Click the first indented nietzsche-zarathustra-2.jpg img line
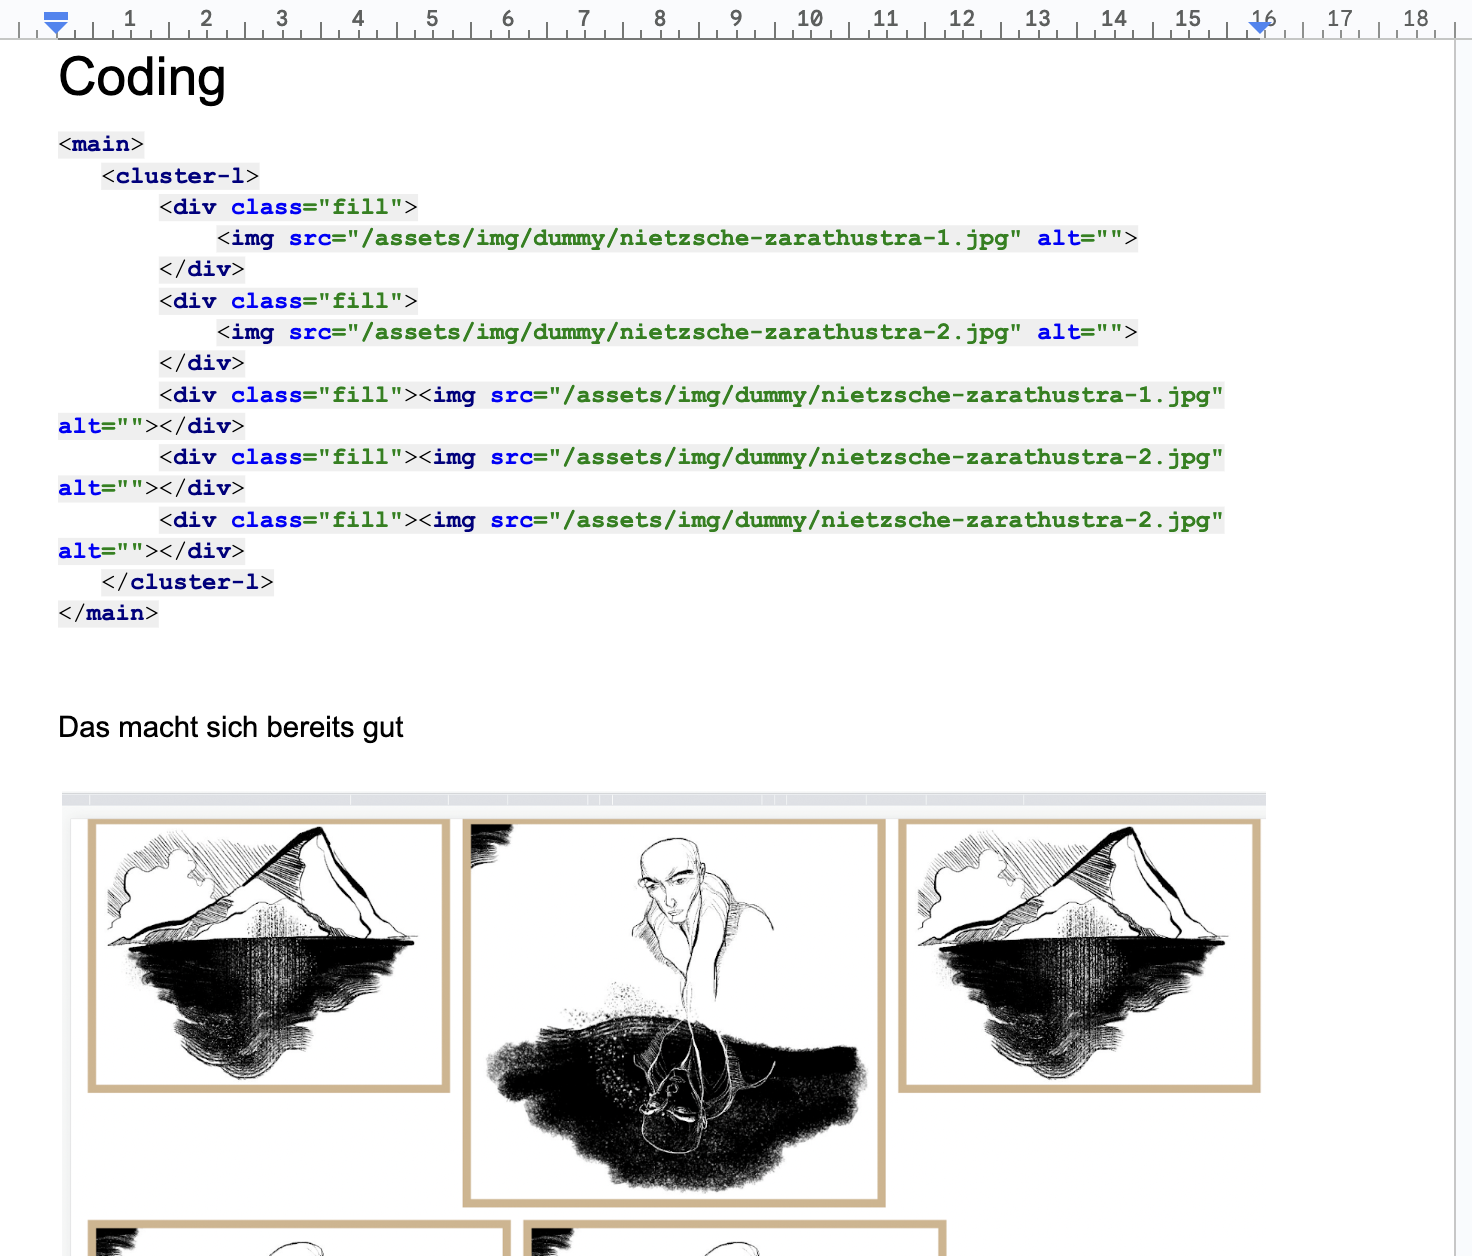The image size is (1472, 1256). click(677, 332)
